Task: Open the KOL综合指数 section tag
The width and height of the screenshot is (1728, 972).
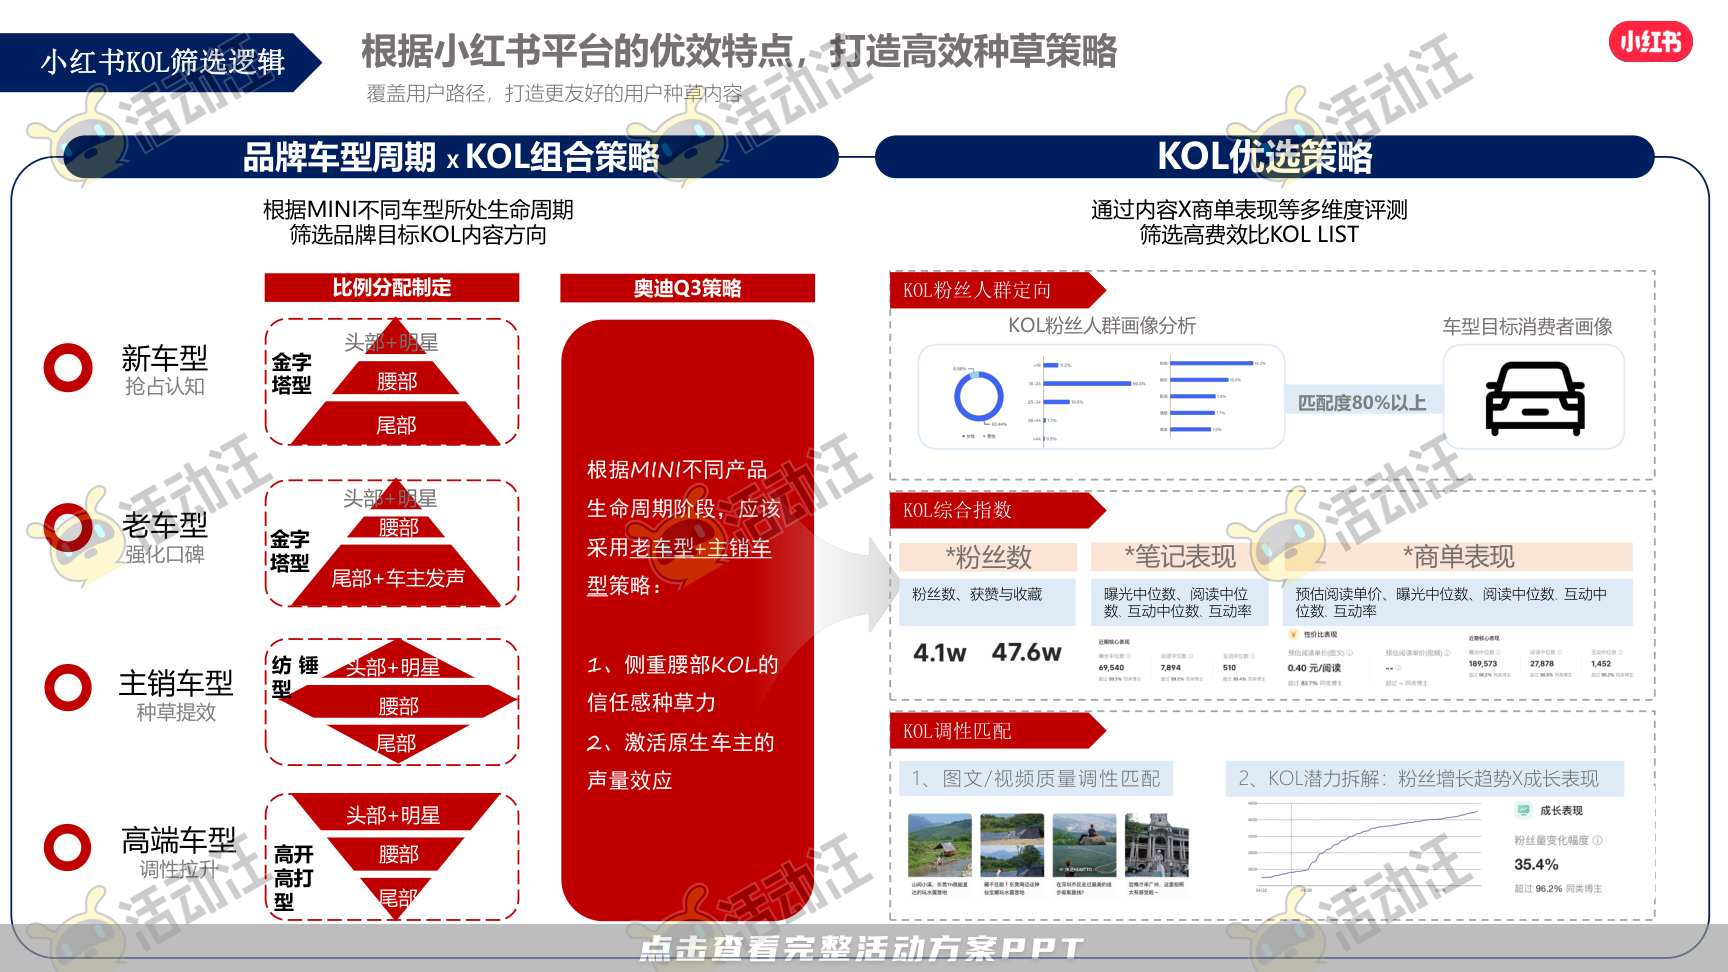Action: coord(998,510)
